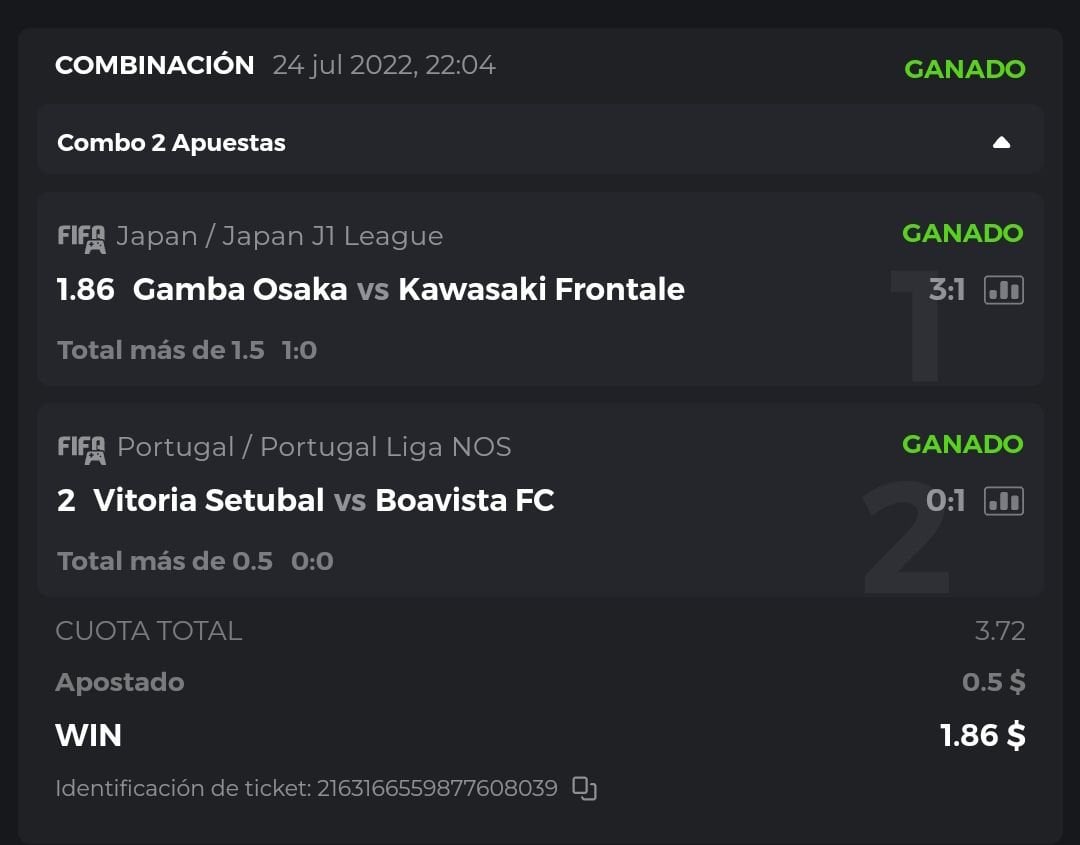Collapse the Combo 2 Apuestas arrow
The width and height of the screenshot is (1080, 845).
1001,142
